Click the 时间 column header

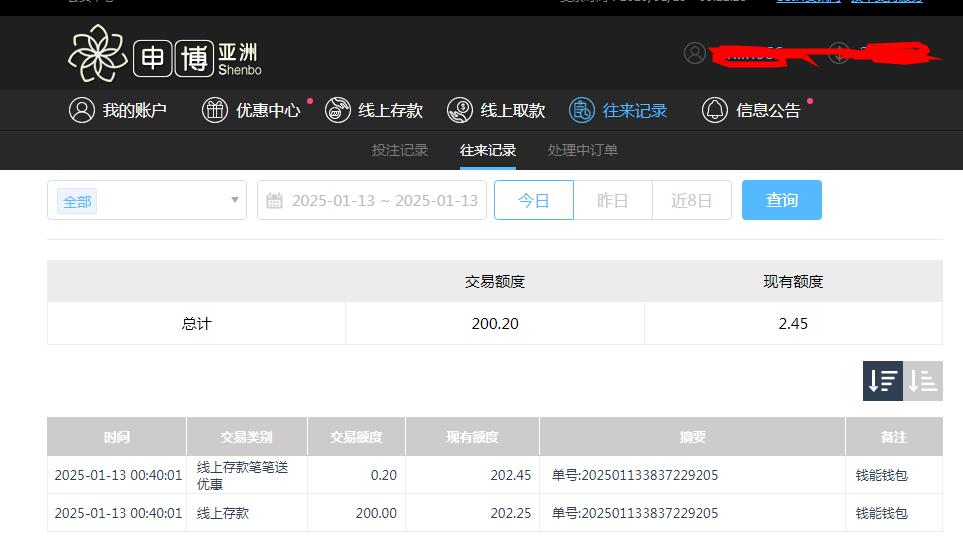(117, 437)
